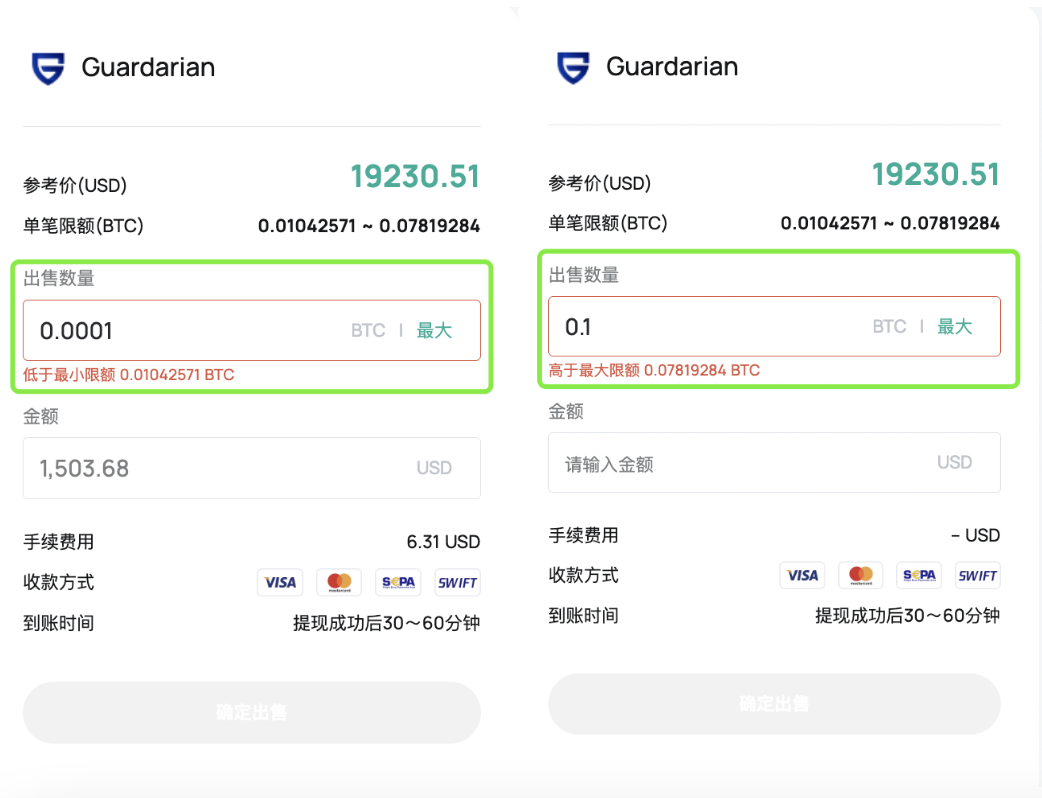Select the SWIFT payment icon in left panel
Screen dimensions: 1042x798
457,582
